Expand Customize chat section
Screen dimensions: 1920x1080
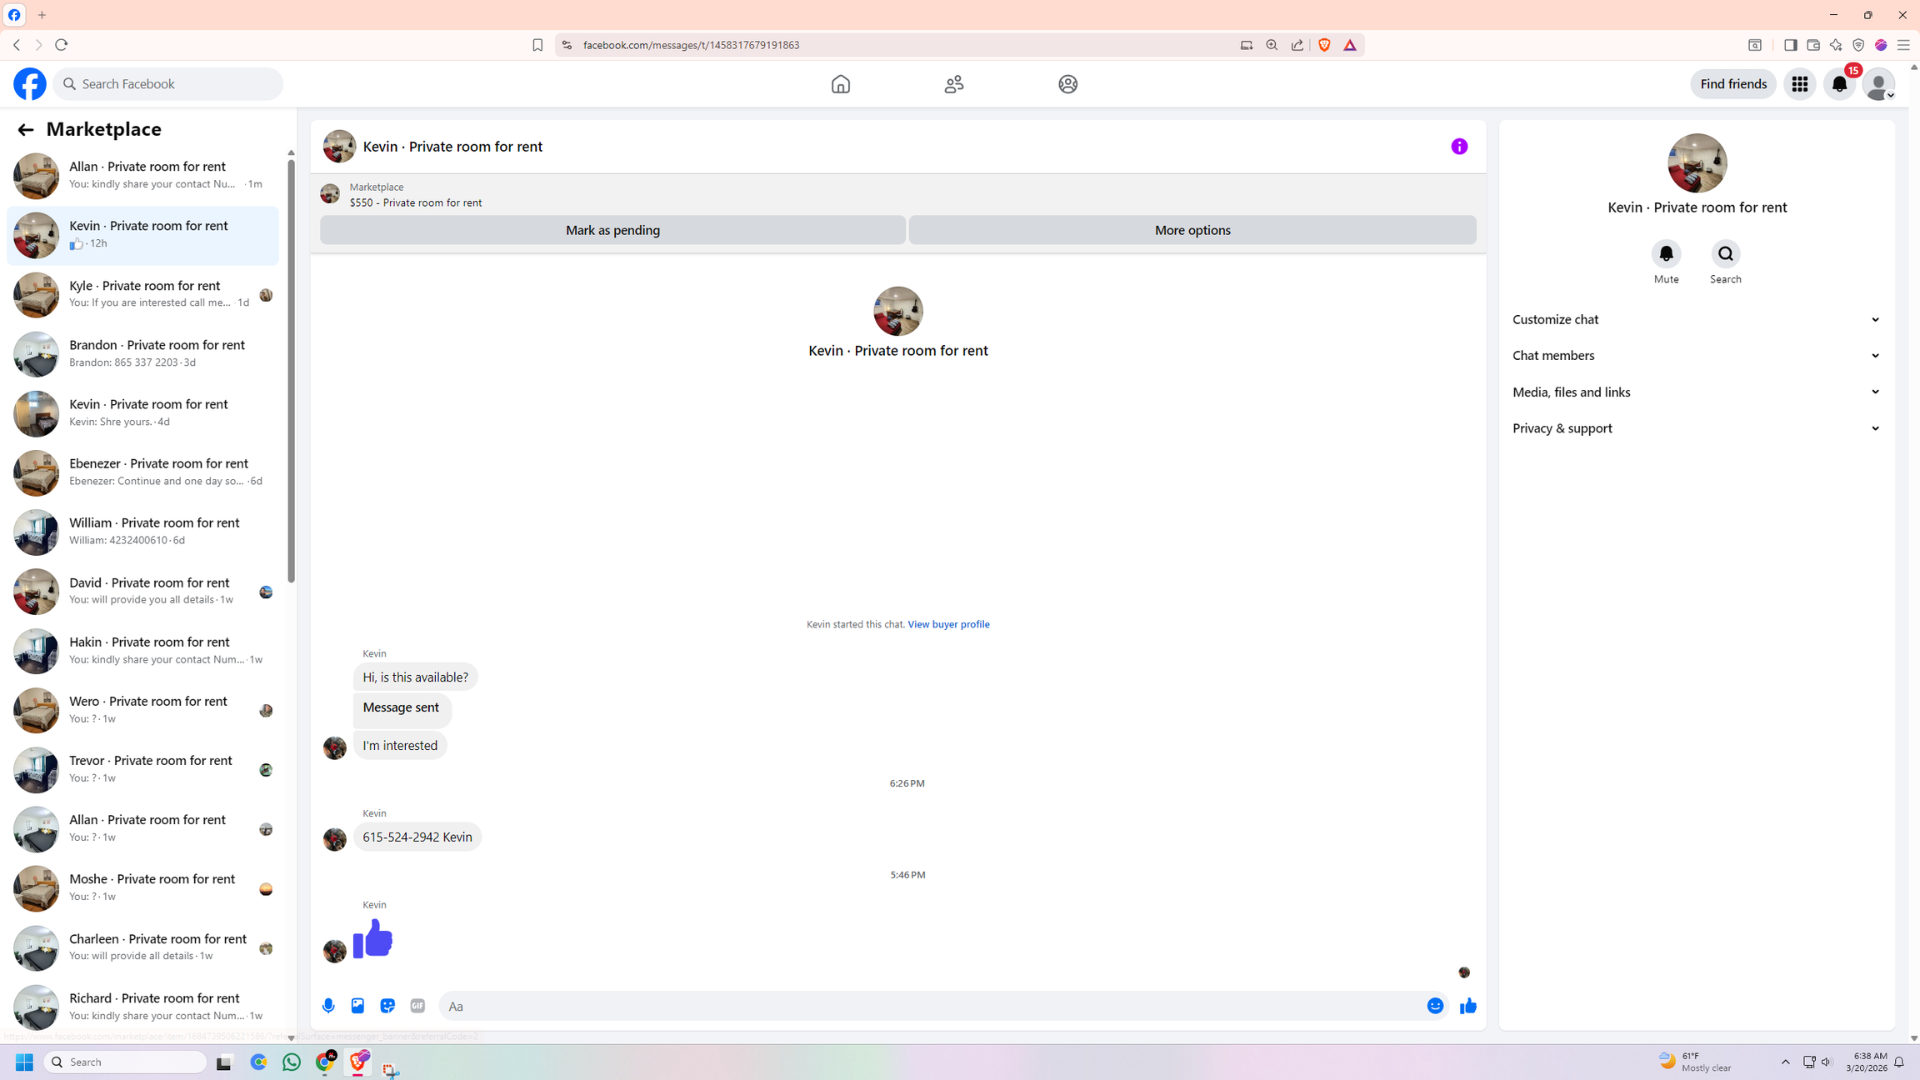tap(1696, 320)
